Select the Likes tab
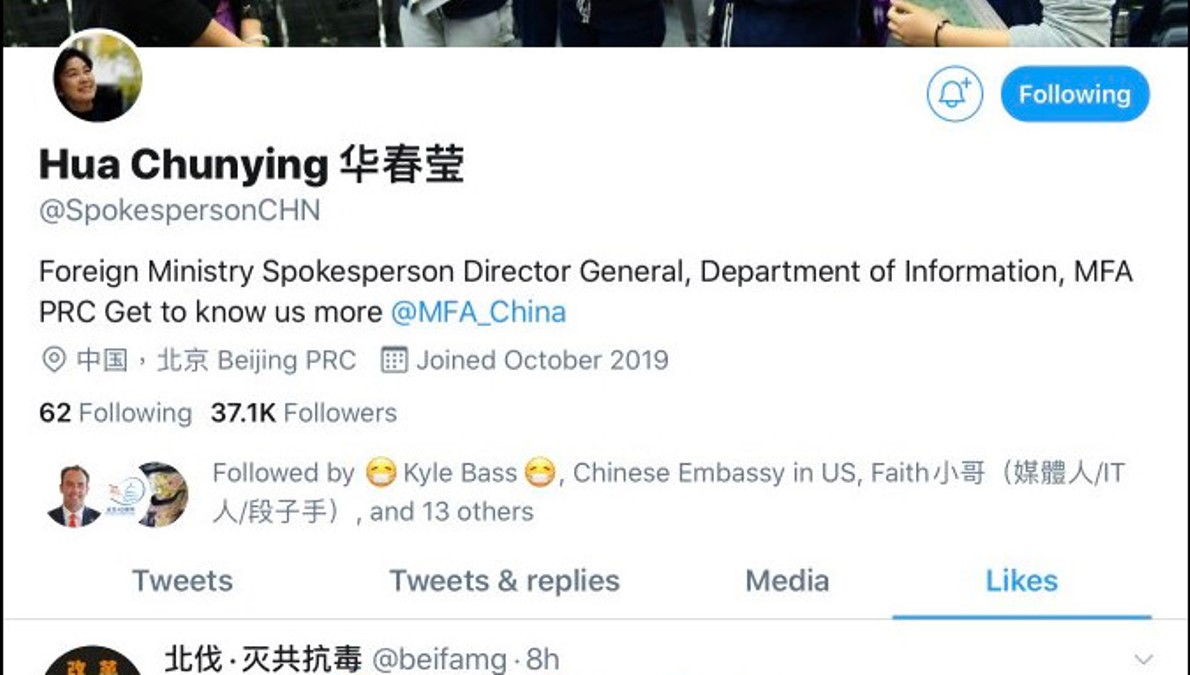Screen dimensions: 1190x675 point(1022,581)
